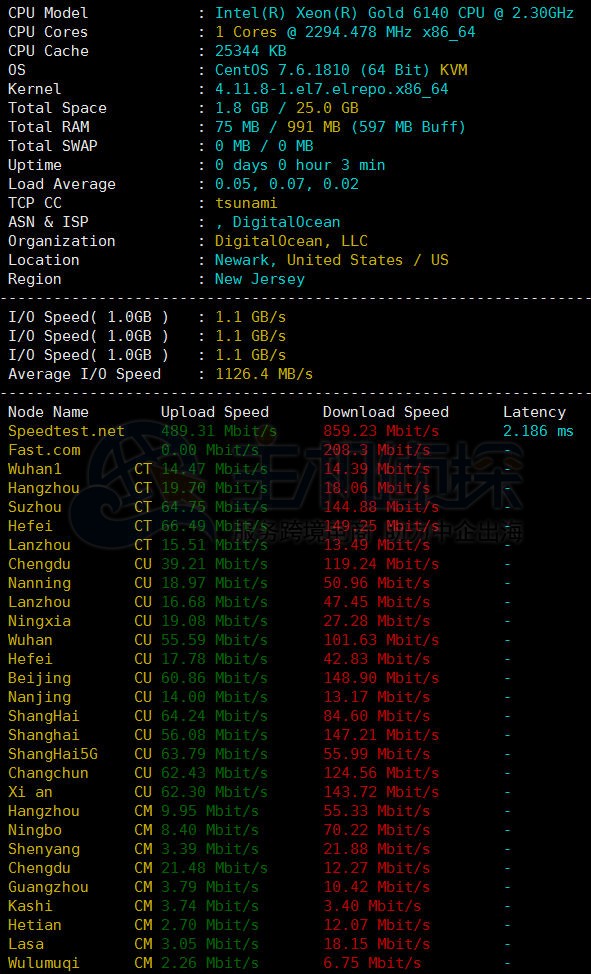
Task: Click the kernel version 4.11.8-1.el7.elrepo.x86_64
Action: tap(331, 89)
